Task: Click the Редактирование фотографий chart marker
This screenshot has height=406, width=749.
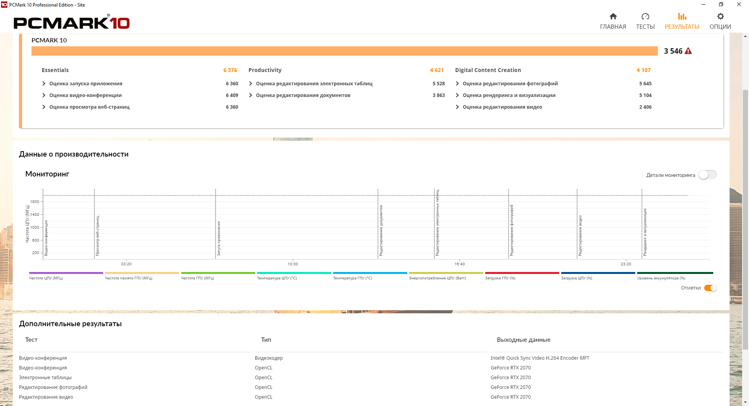Action: [x=512, y=231]
